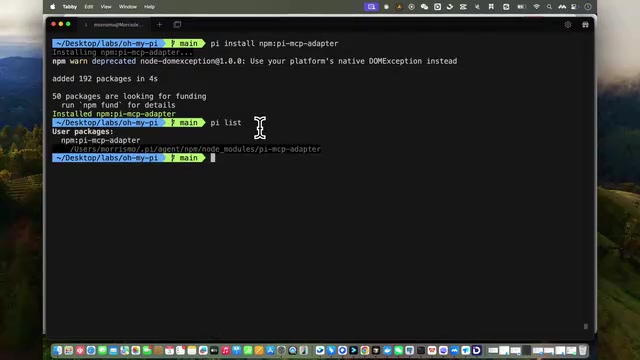Open Messages in the Dock
Image resolution: width=640 pixels, height=360 pixels.
click(102, 350)
